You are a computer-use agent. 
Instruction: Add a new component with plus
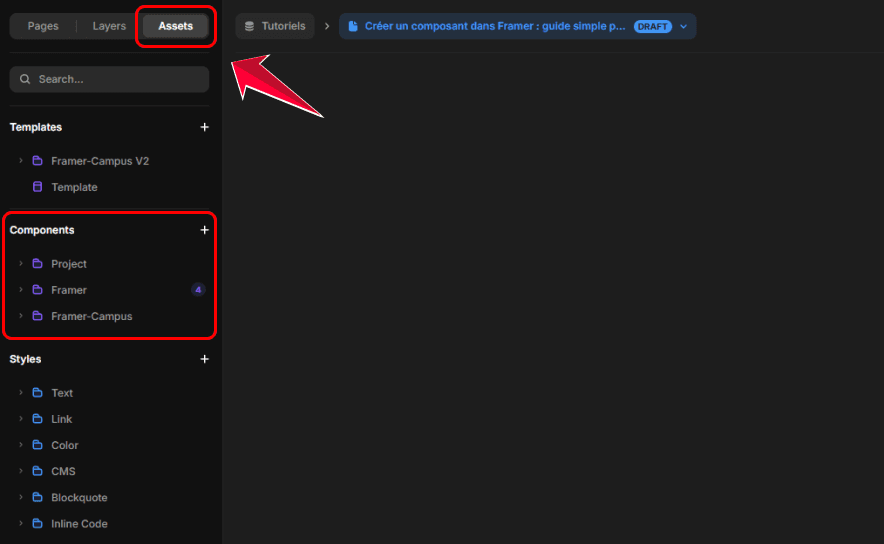point(205,230)
